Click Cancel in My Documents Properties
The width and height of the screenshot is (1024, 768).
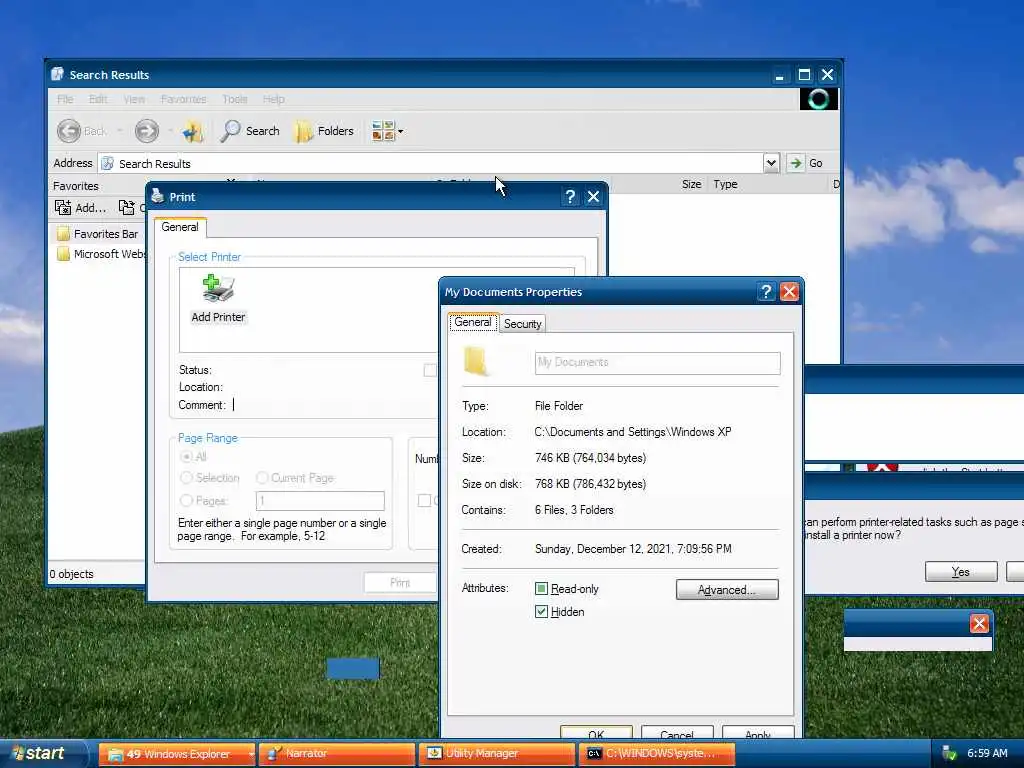point(677,734)
